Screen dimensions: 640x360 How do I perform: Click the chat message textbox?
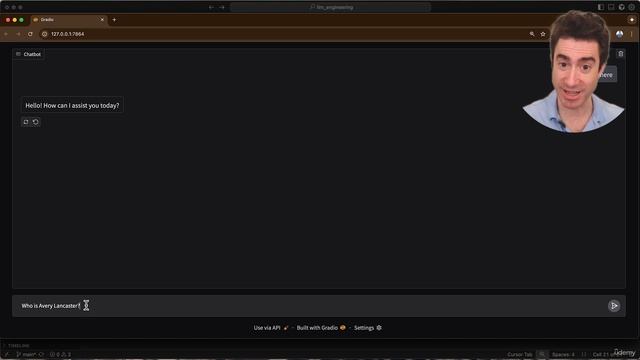310,306
